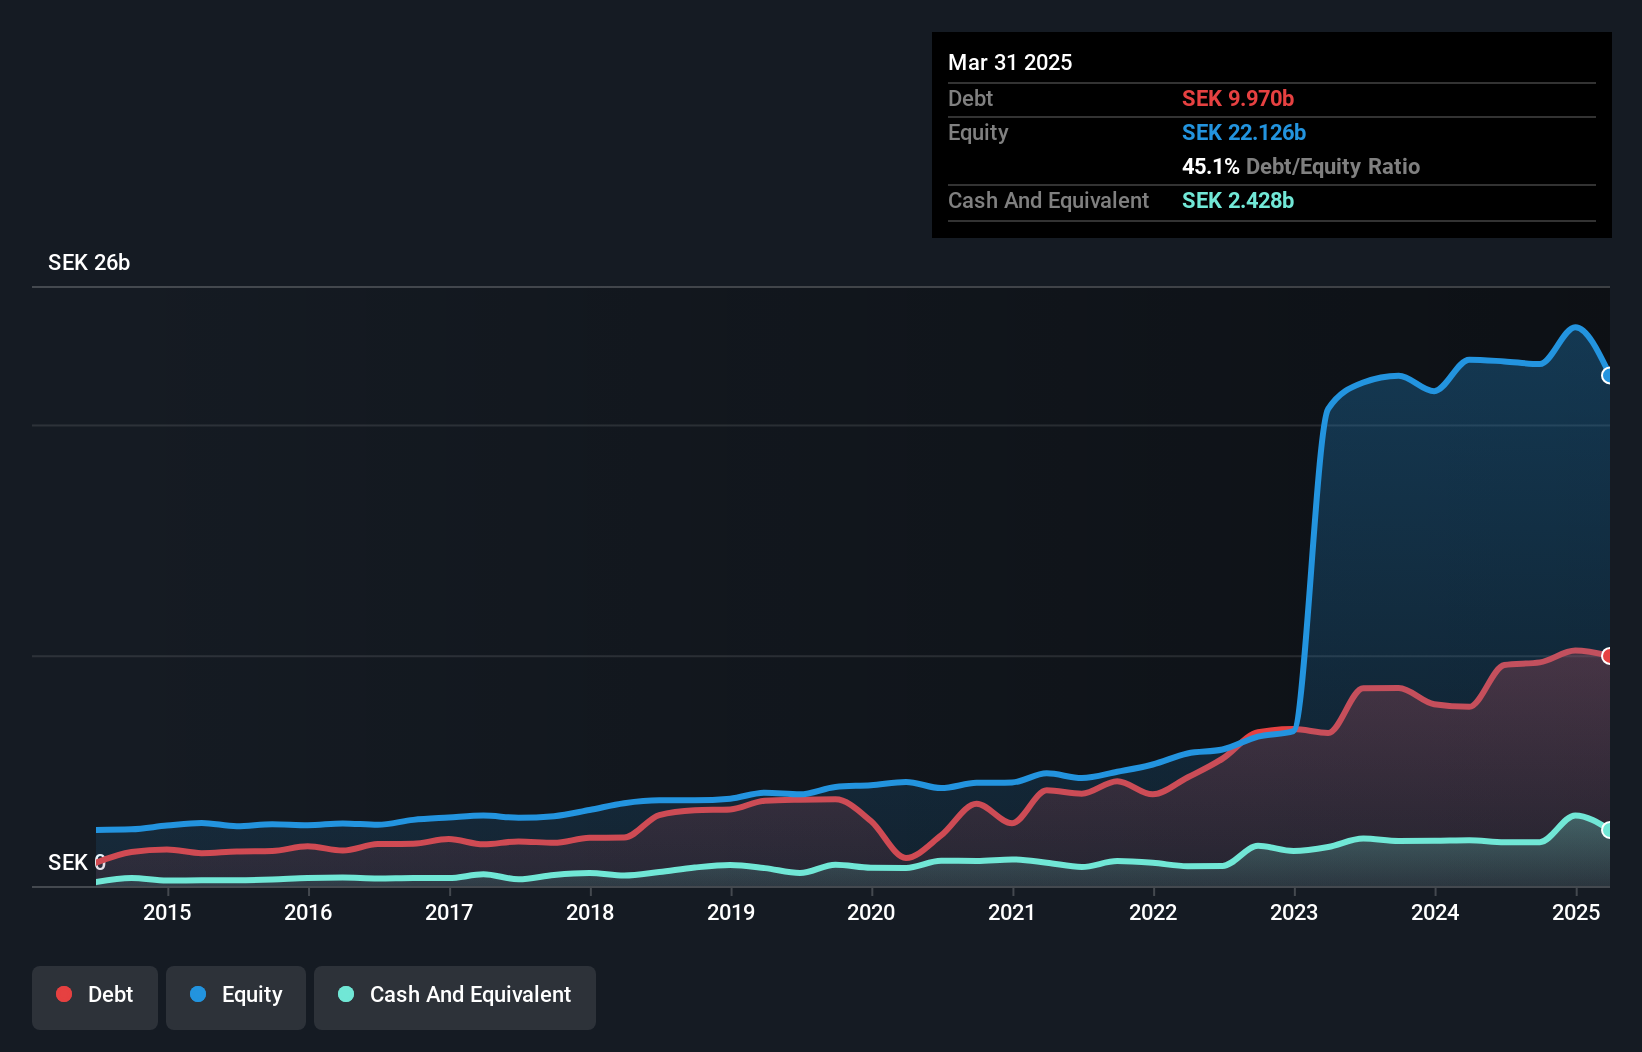
Task: Click the 2017 x-axis label
Action: 449,912
